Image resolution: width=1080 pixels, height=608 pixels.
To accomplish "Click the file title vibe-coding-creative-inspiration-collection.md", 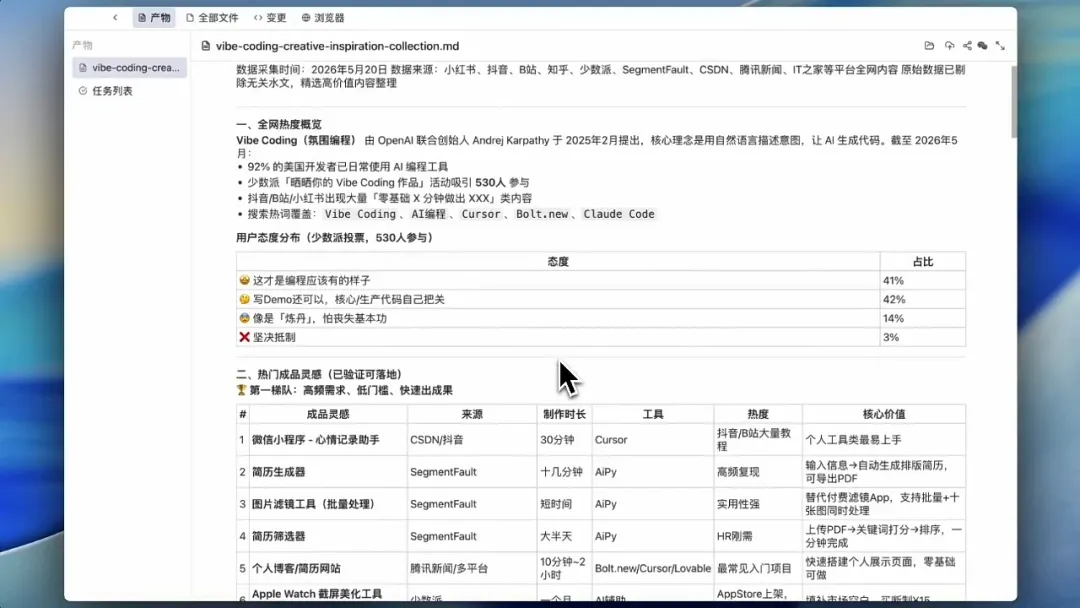I will point(338,46).
